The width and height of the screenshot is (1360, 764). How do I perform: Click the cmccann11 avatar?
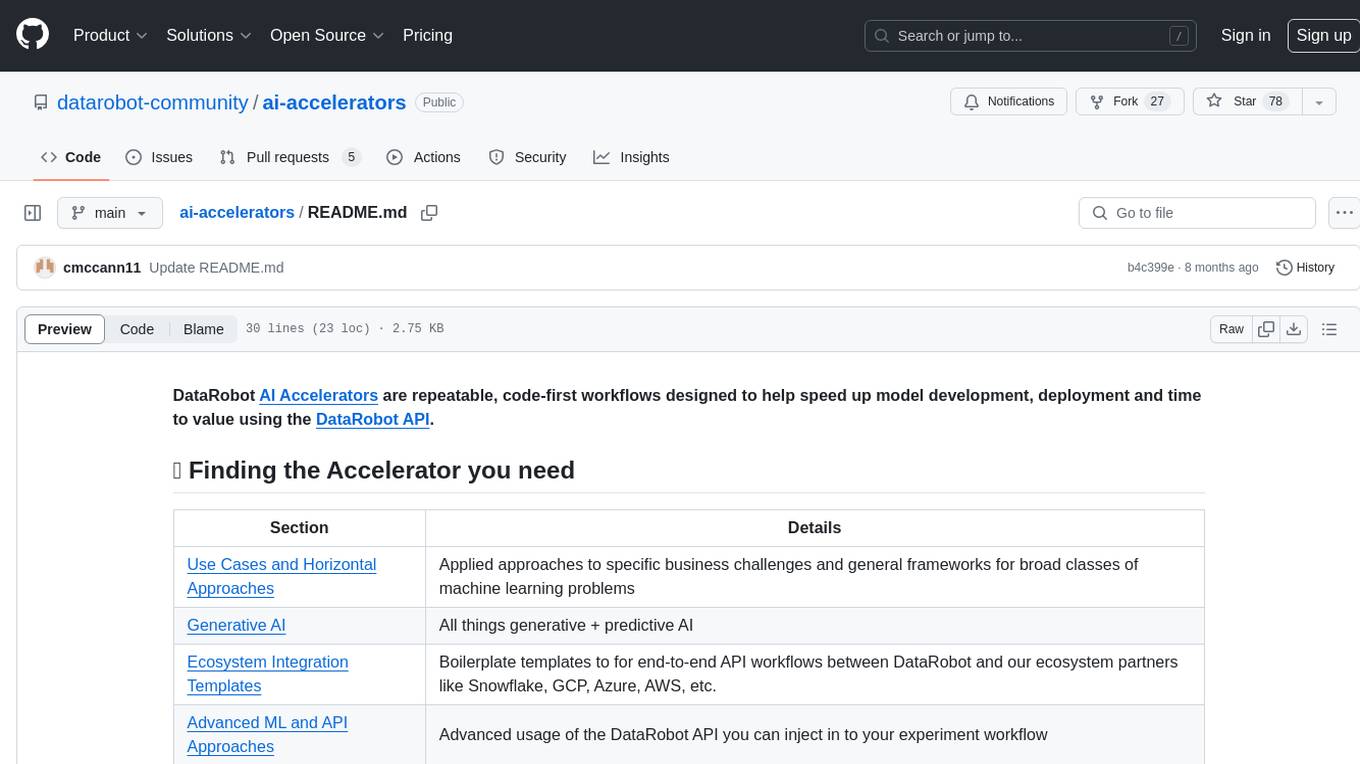click(44, 267)
